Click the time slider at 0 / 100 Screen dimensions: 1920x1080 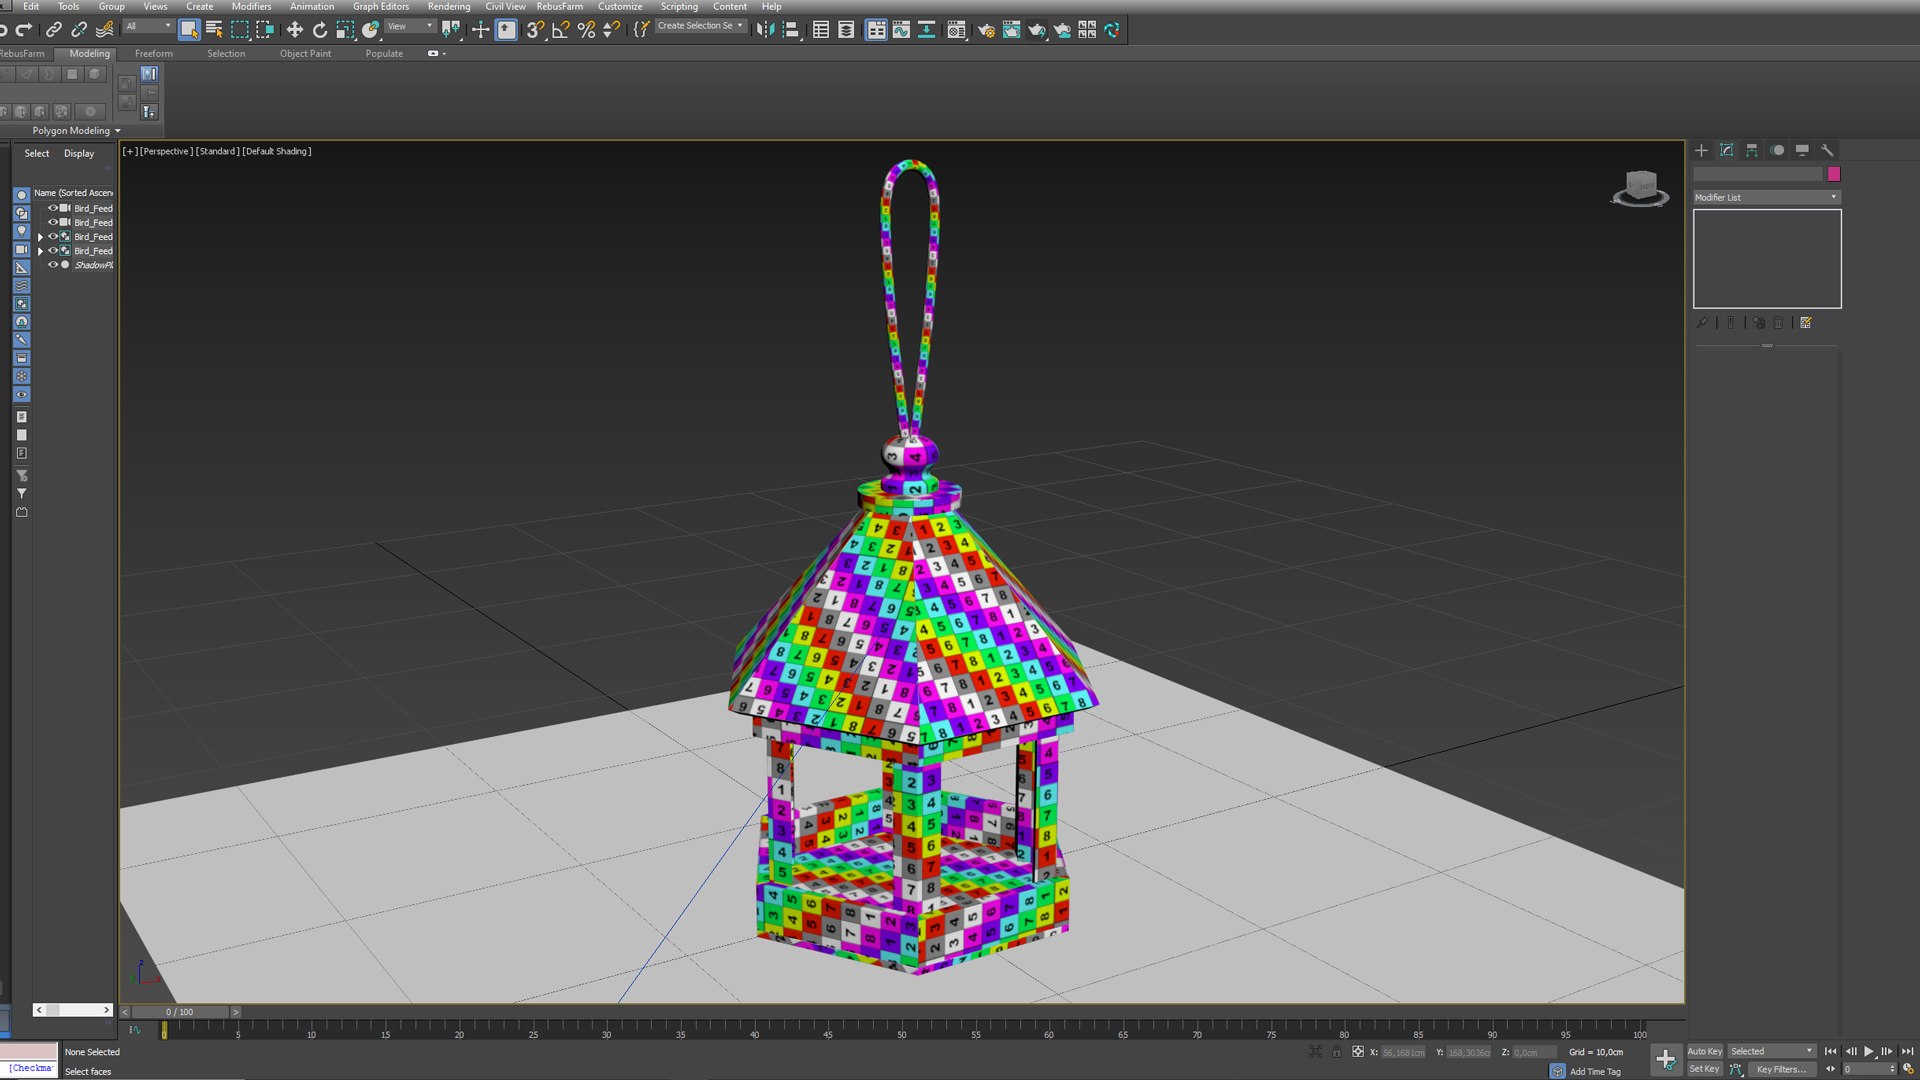tap(180, 1012)
